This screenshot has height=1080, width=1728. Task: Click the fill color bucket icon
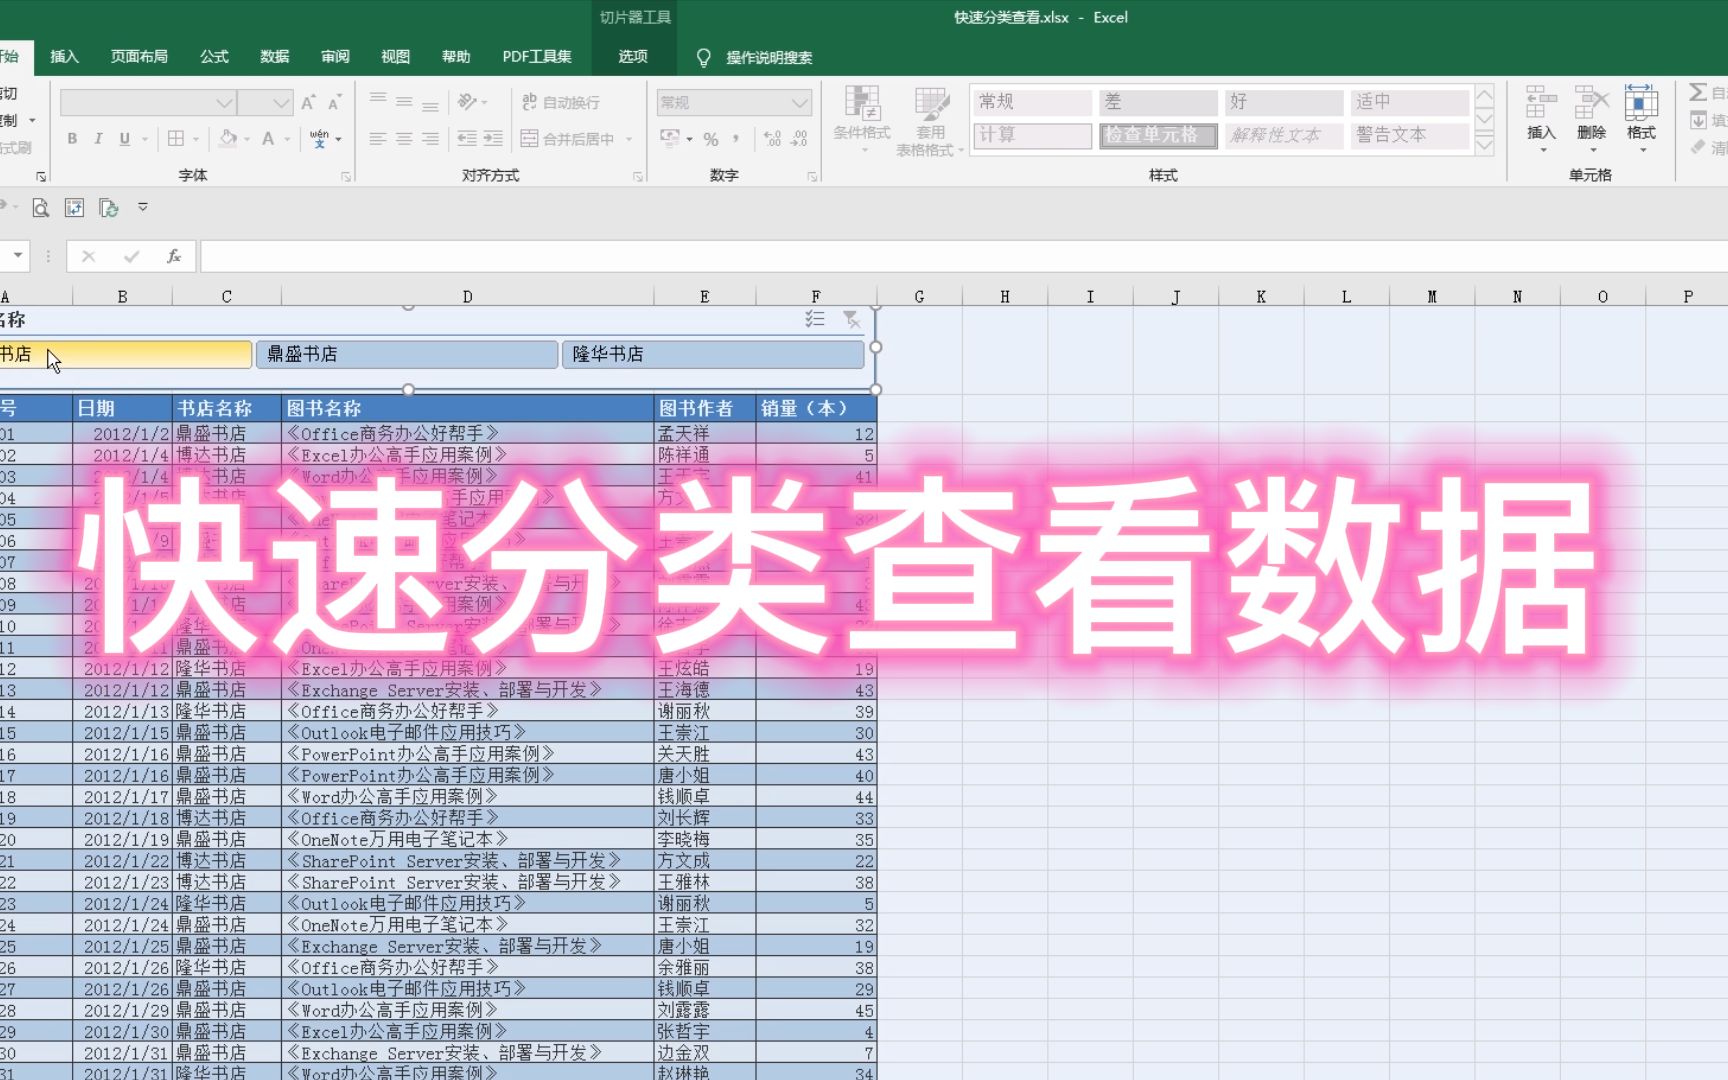click(228, 139)
